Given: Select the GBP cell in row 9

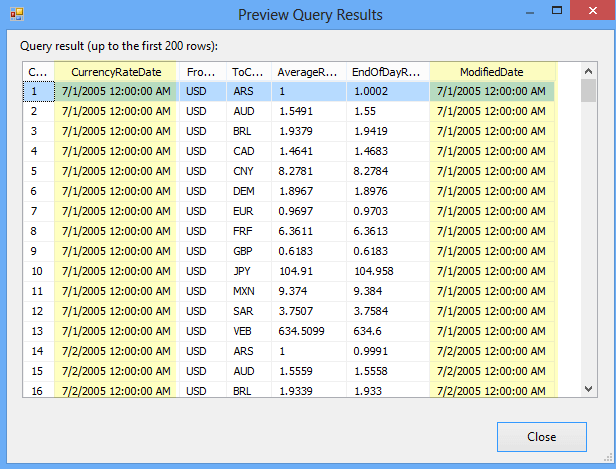Looking at the screenshot, I should tap(243, 251).
